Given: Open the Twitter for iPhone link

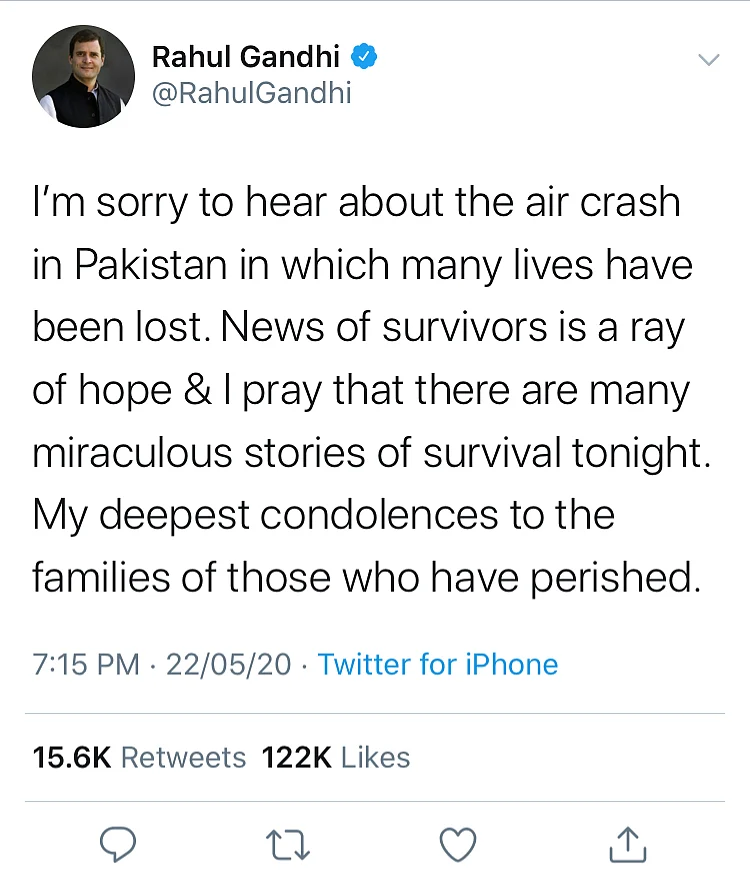Looking at the screenshot, I should point(438,664).
